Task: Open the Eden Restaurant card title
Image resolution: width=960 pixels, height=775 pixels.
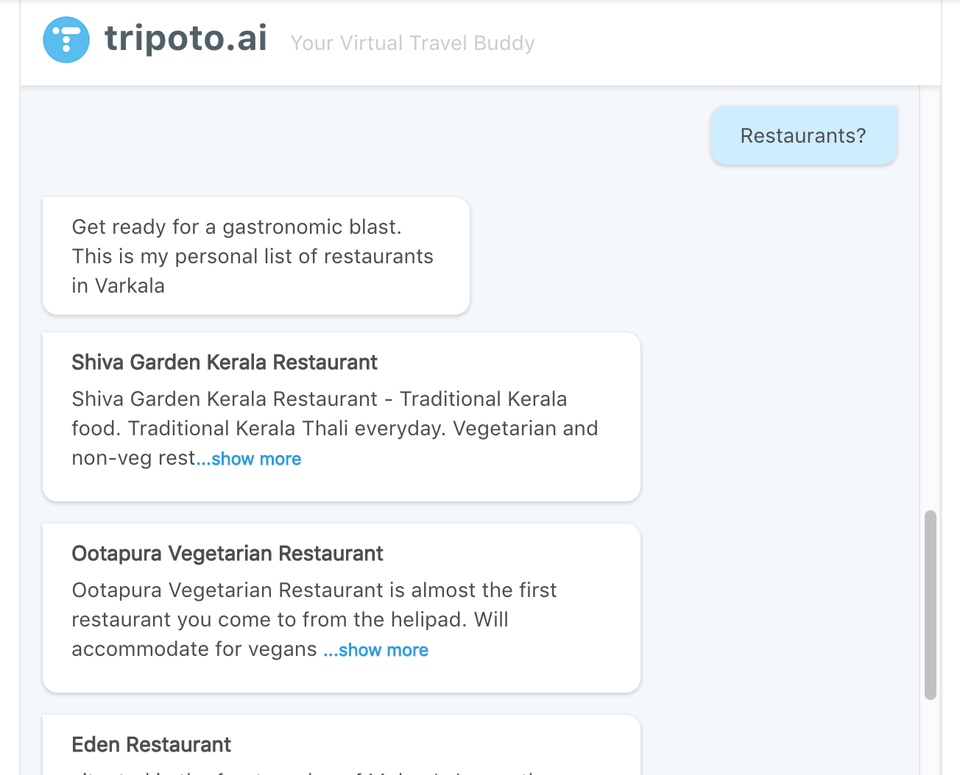Action: 151,744
